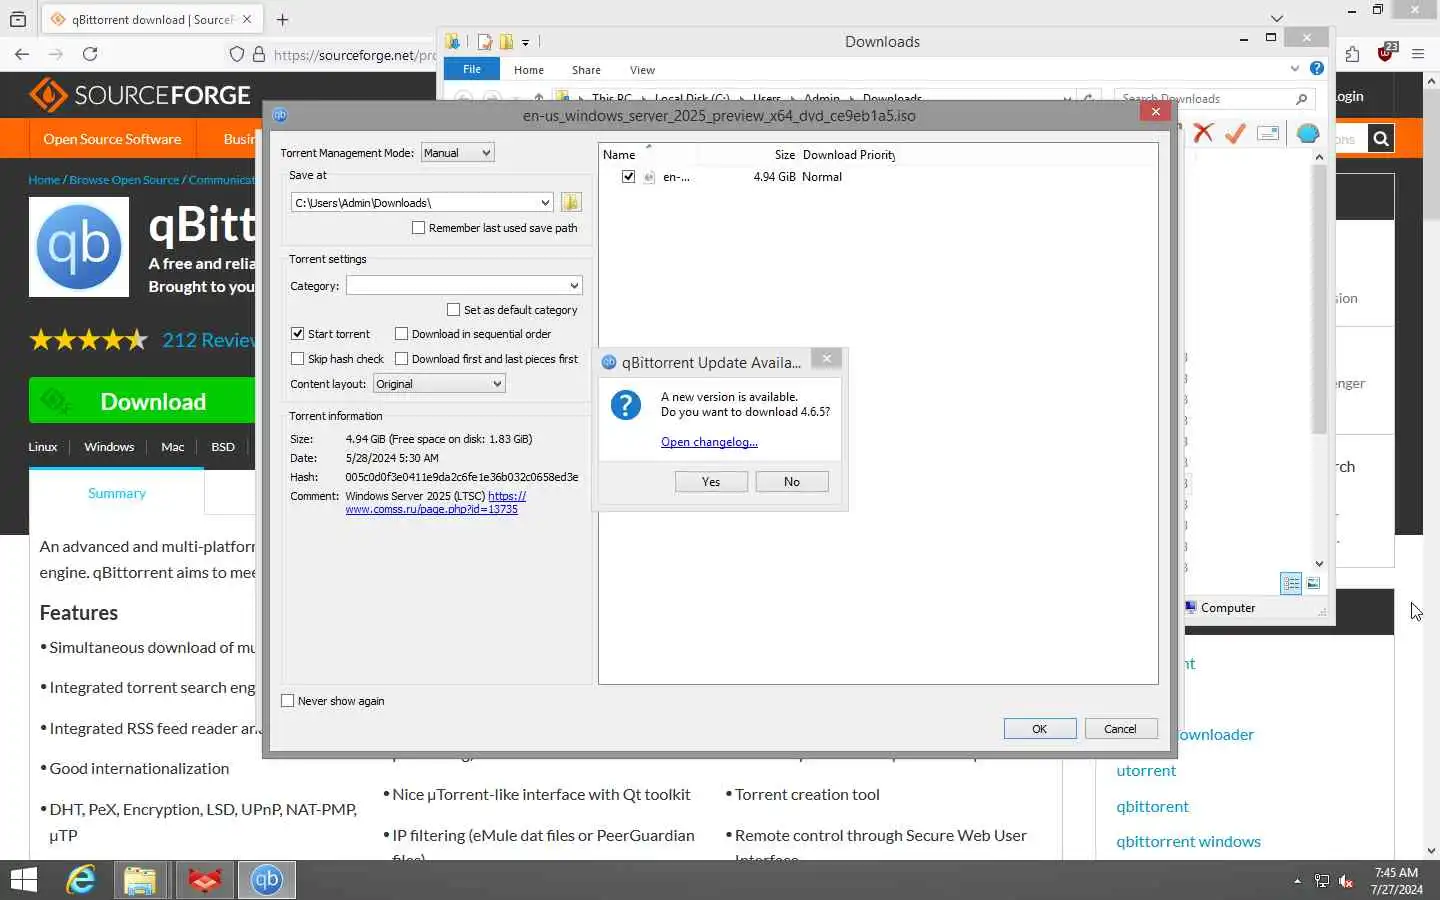Click the SourceForge logo in site header

pos(140,95)
